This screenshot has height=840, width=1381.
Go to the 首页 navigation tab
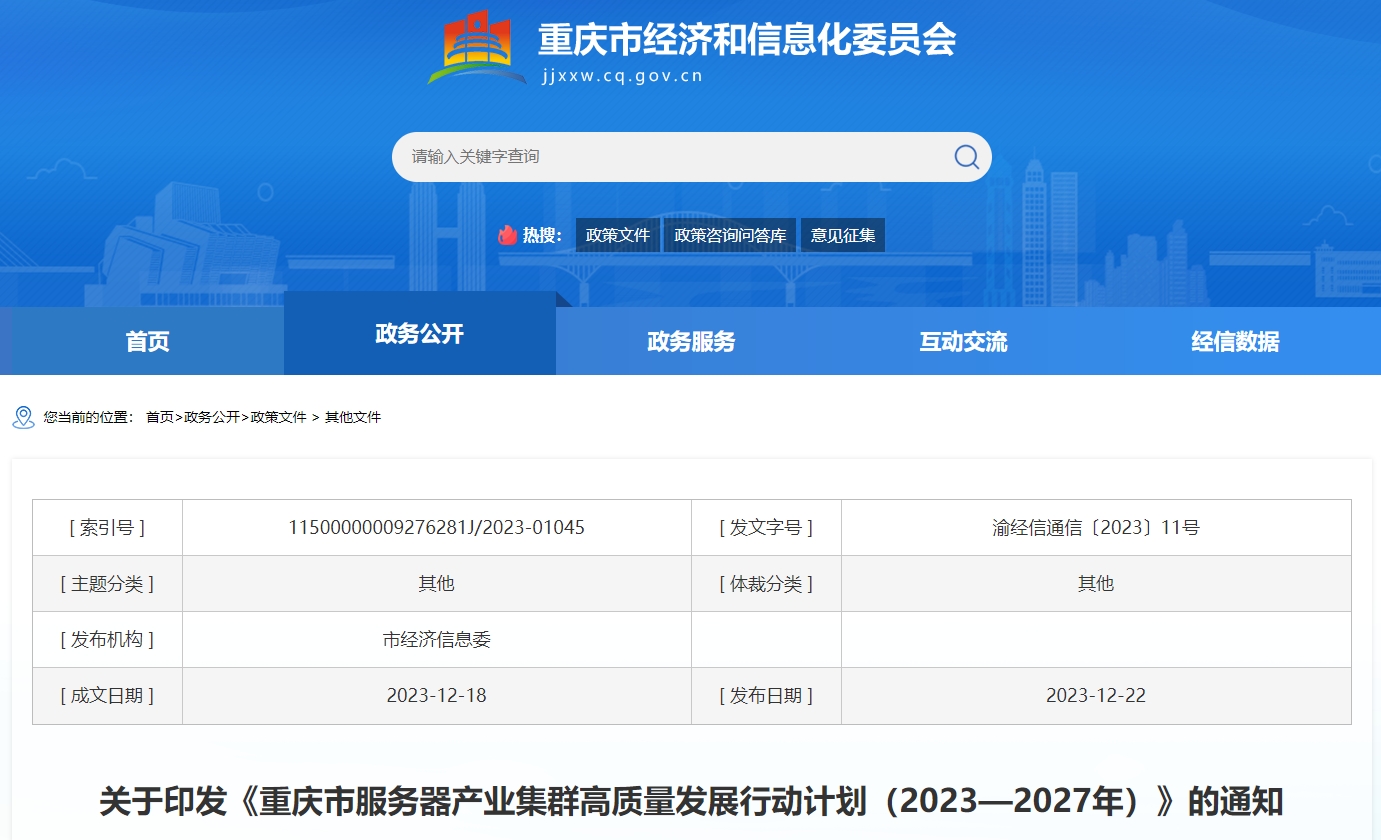(147, 342)
